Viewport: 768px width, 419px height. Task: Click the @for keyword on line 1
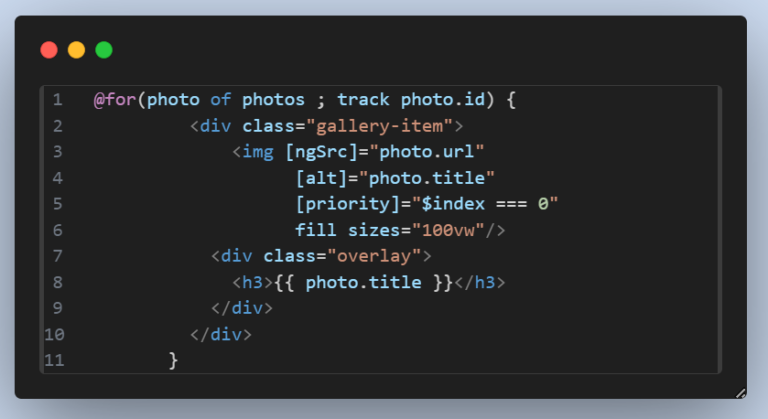click(x=115, y=100)
